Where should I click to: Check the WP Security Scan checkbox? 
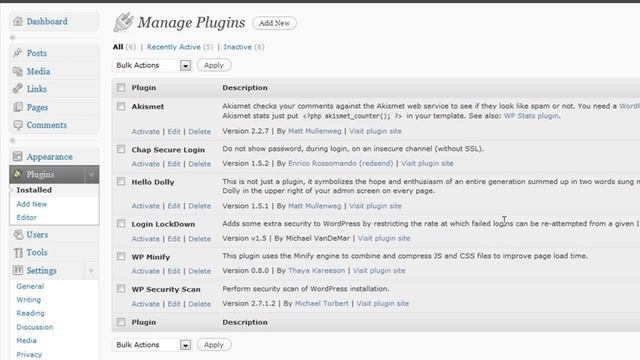(121, 289)
